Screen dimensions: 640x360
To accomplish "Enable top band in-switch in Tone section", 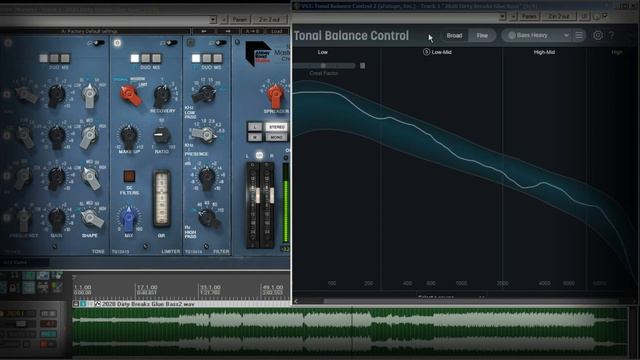I will [7, 95].
